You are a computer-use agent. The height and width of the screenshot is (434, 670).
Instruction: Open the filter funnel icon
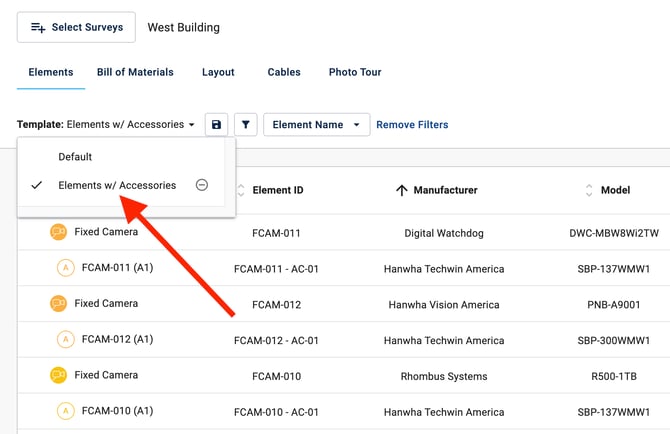tap(245, 125)
